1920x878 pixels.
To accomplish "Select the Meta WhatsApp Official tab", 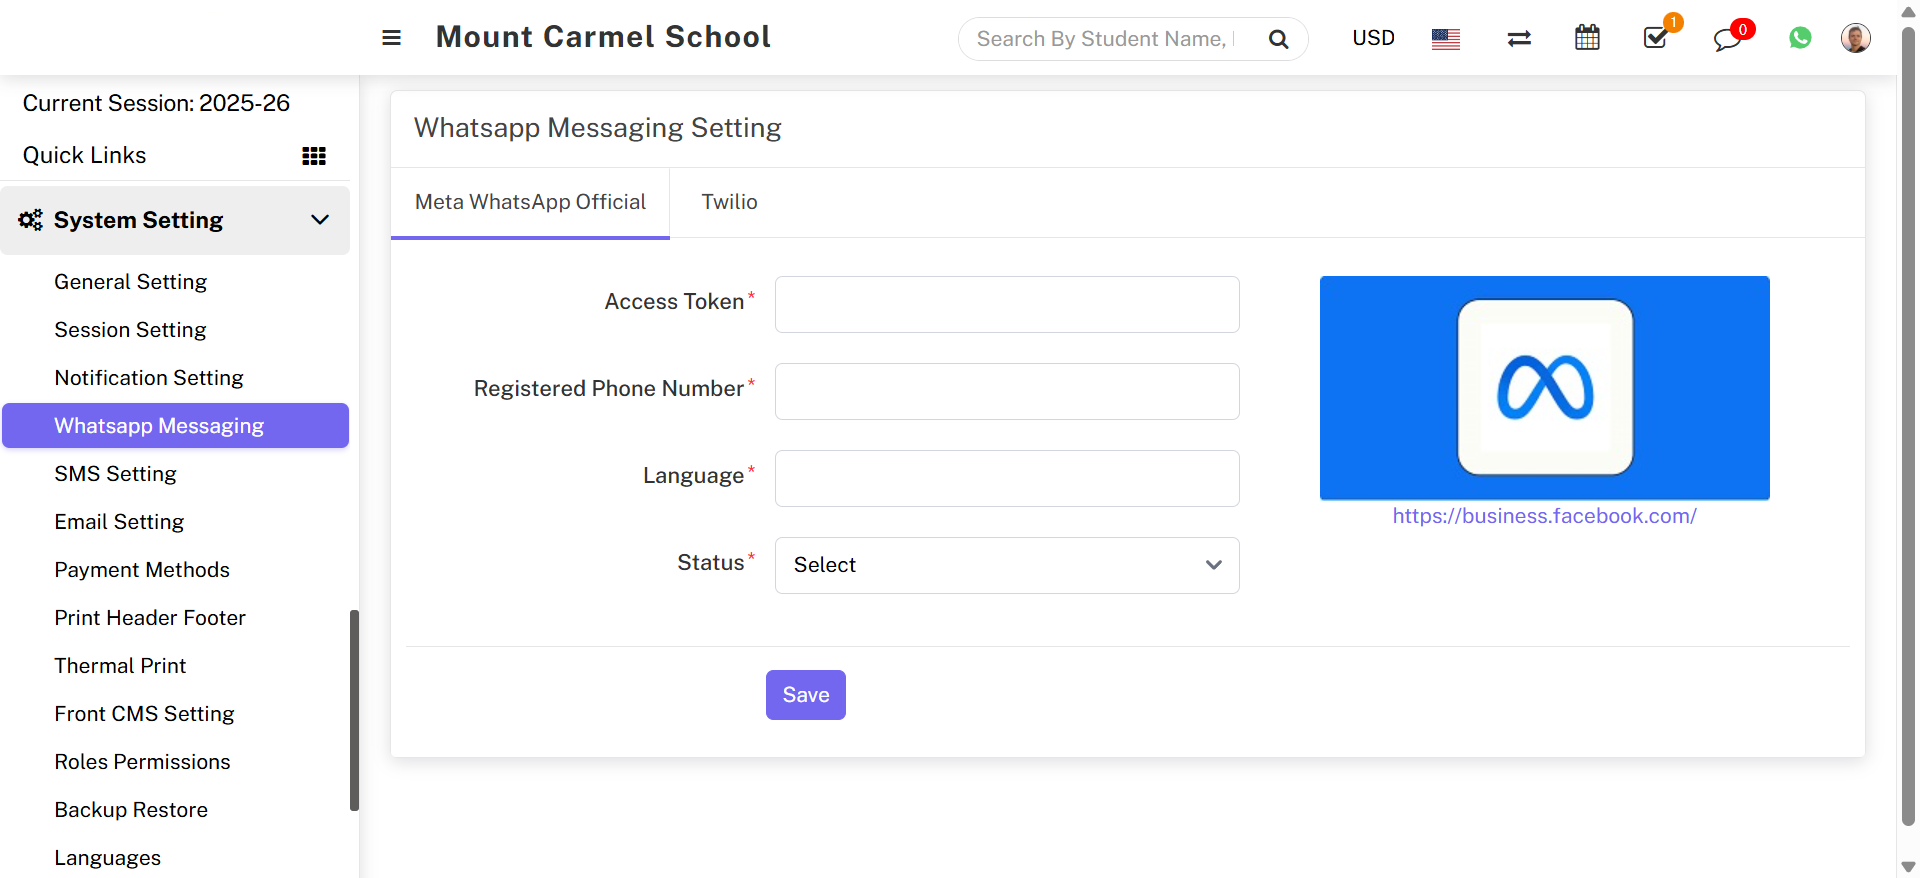I will coord(530,202).
